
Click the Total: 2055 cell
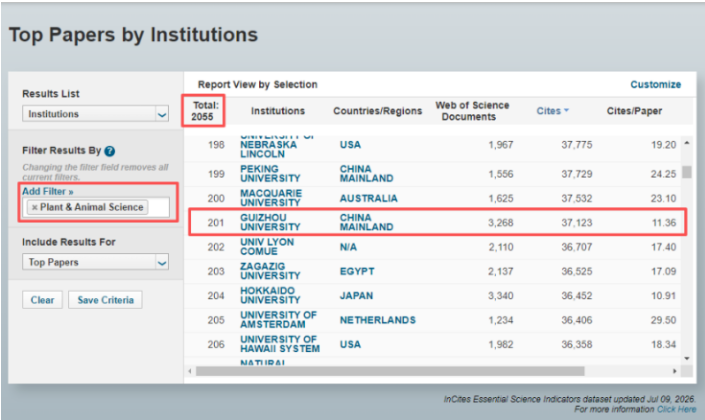point(203,111)
